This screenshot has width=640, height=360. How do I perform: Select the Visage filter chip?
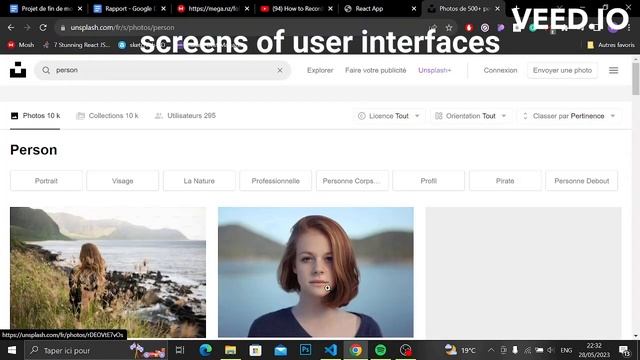point(122,181)
